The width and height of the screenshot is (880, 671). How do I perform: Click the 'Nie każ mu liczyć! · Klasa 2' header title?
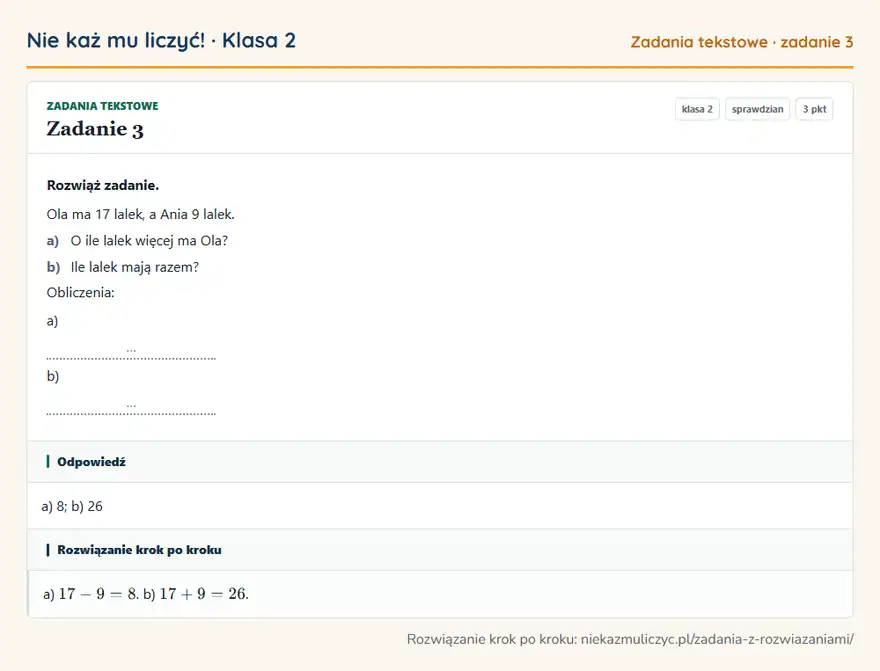pyautogui.click(x=161, y=40)
